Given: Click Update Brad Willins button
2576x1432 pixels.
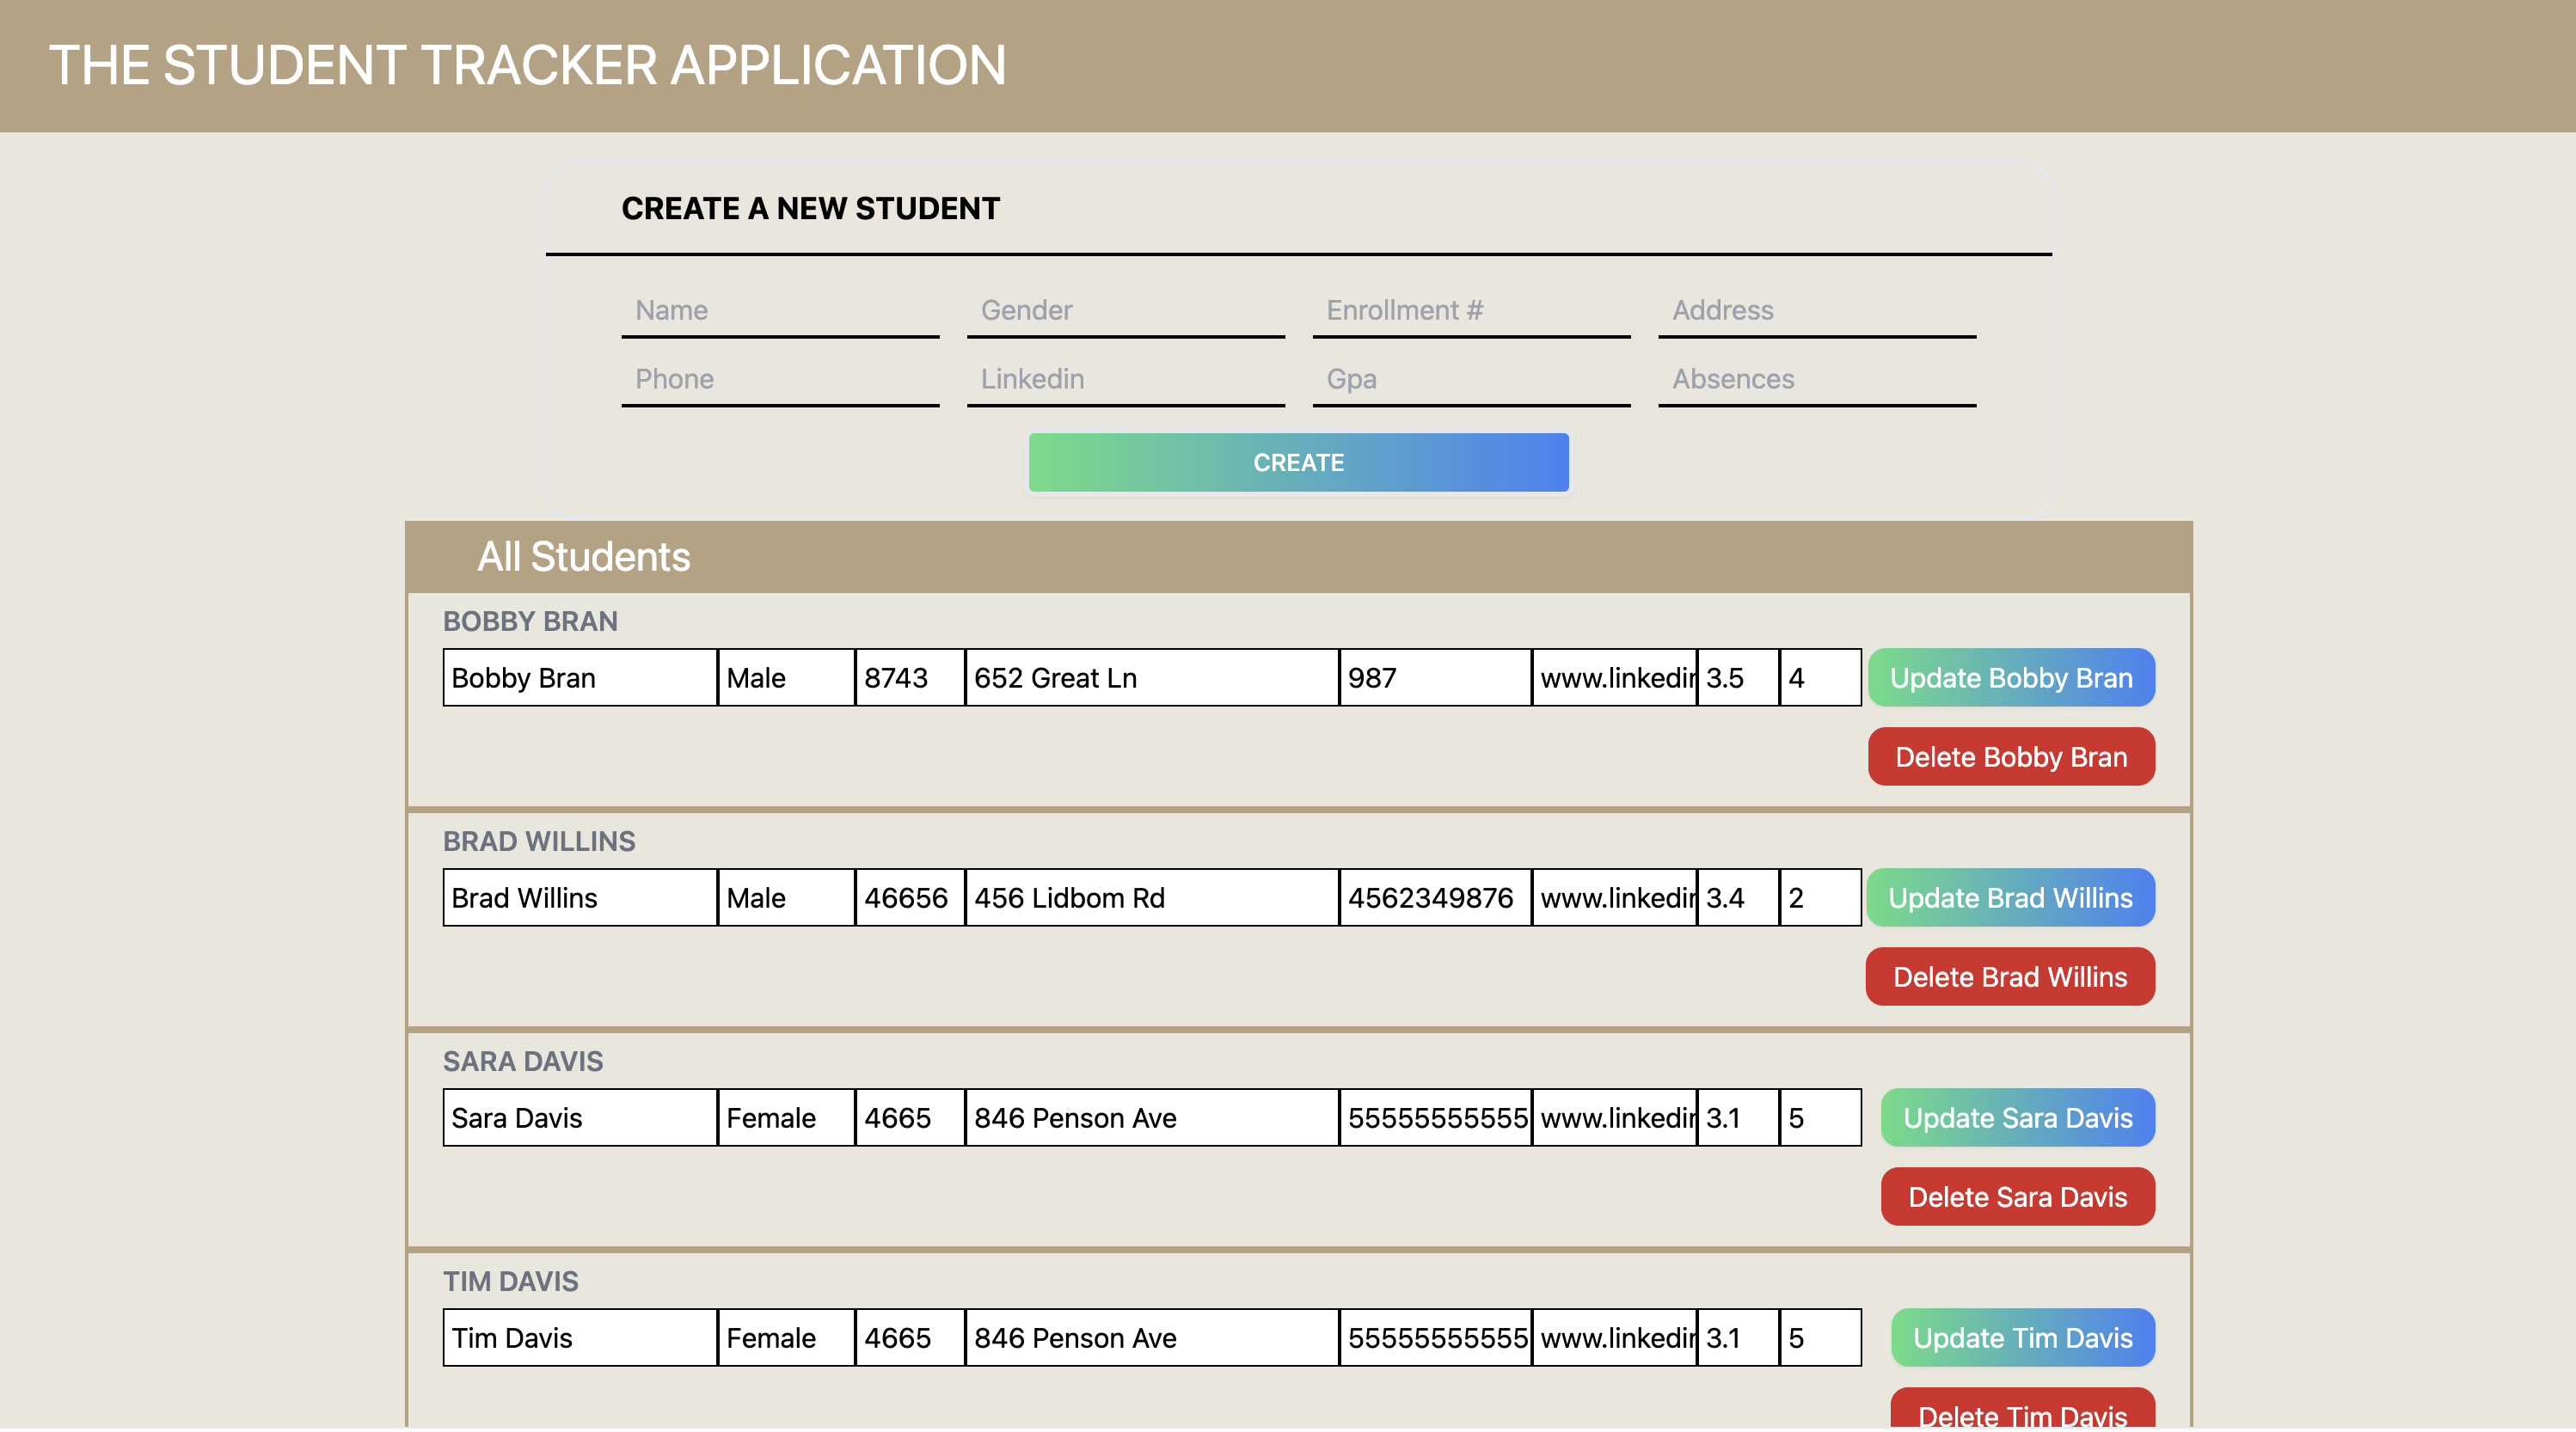Looking at the screenshot, I should 2010,898.
